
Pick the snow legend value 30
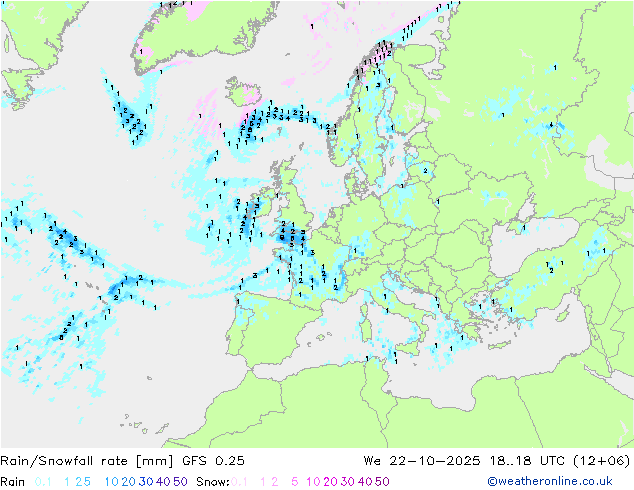(348, 482)
